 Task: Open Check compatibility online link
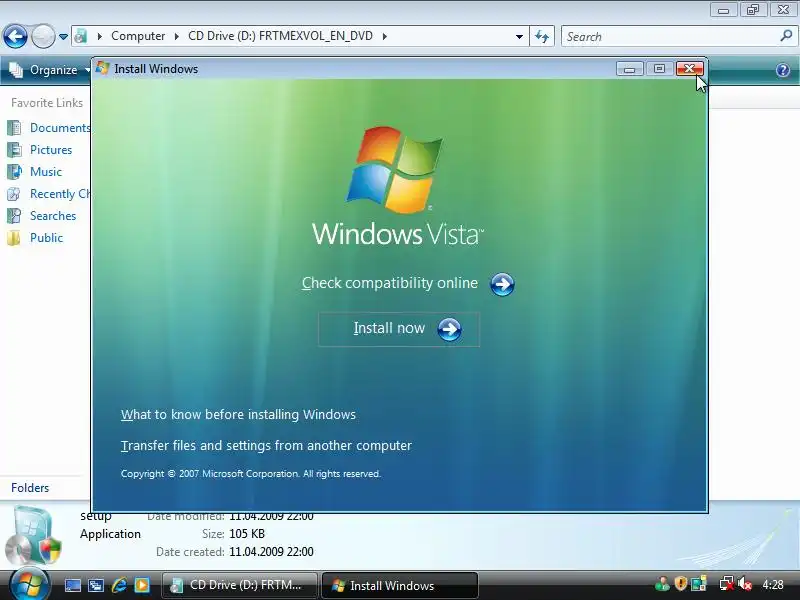[x=390, y=283]
